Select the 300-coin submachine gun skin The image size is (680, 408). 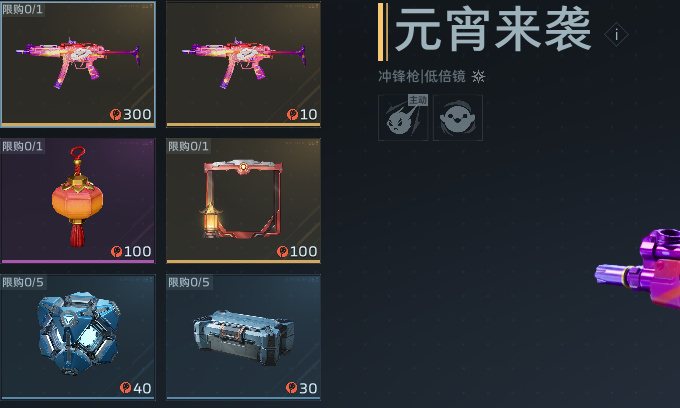(x=78, y=64)
